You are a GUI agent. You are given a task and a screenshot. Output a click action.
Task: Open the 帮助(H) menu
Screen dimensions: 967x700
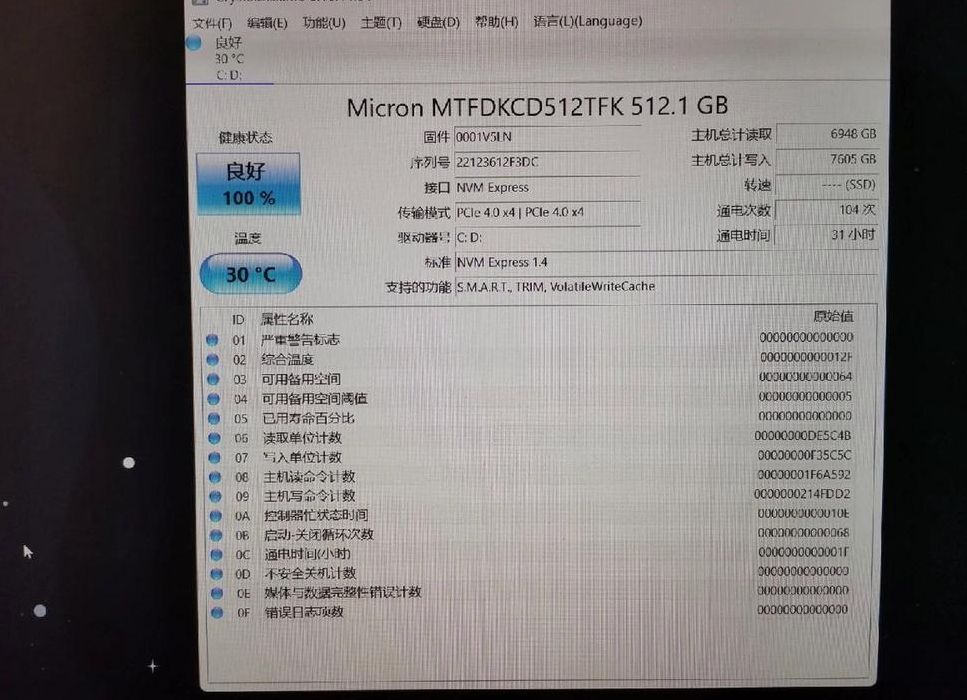tap(496, 22)
